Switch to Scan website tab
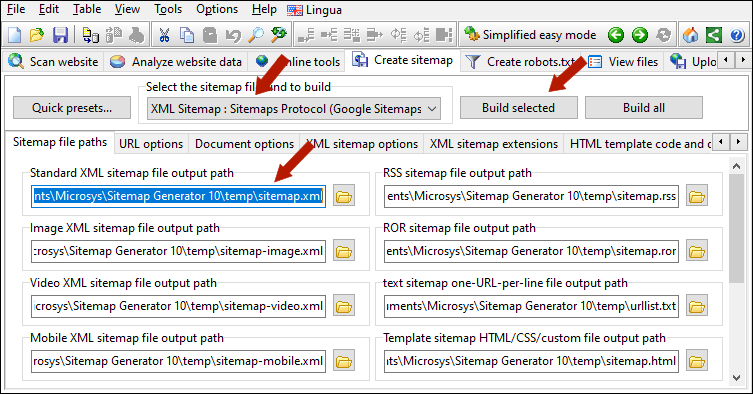Viewport: 753px width, 394px height. pyautogui.click(x=53, y=62)
